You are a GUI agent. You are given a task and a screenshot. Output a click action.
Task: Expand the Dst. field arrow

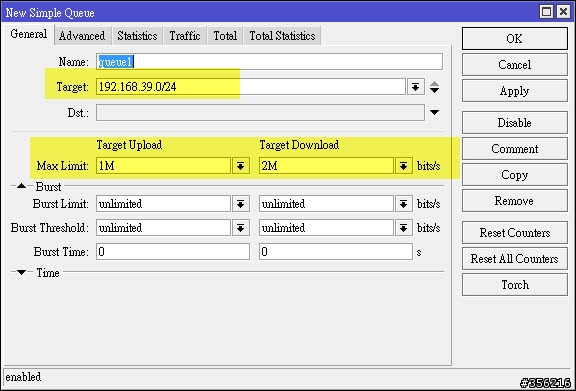(x=435, y=112)
